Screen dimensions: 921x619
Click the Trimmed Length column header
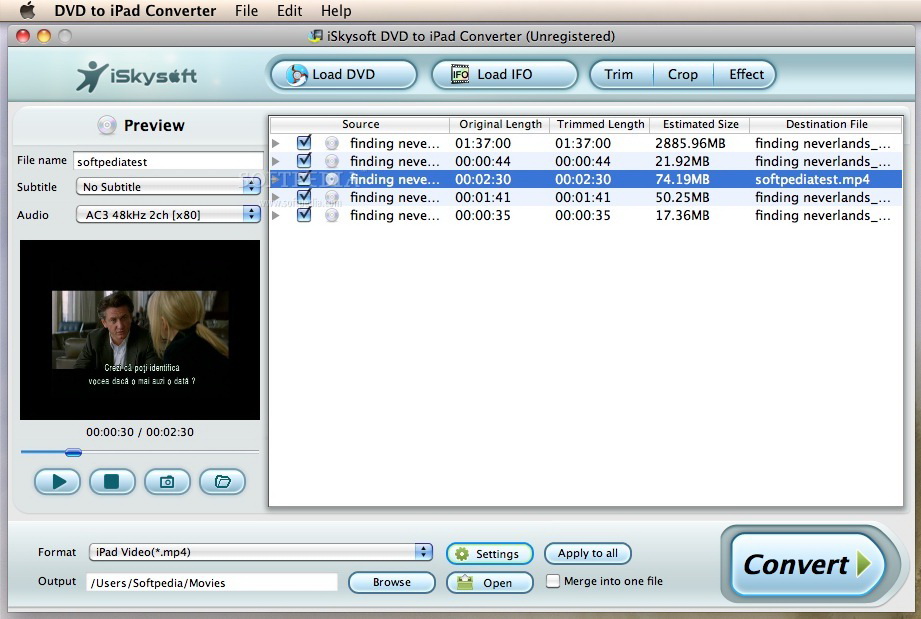click(x=600, y=124)
